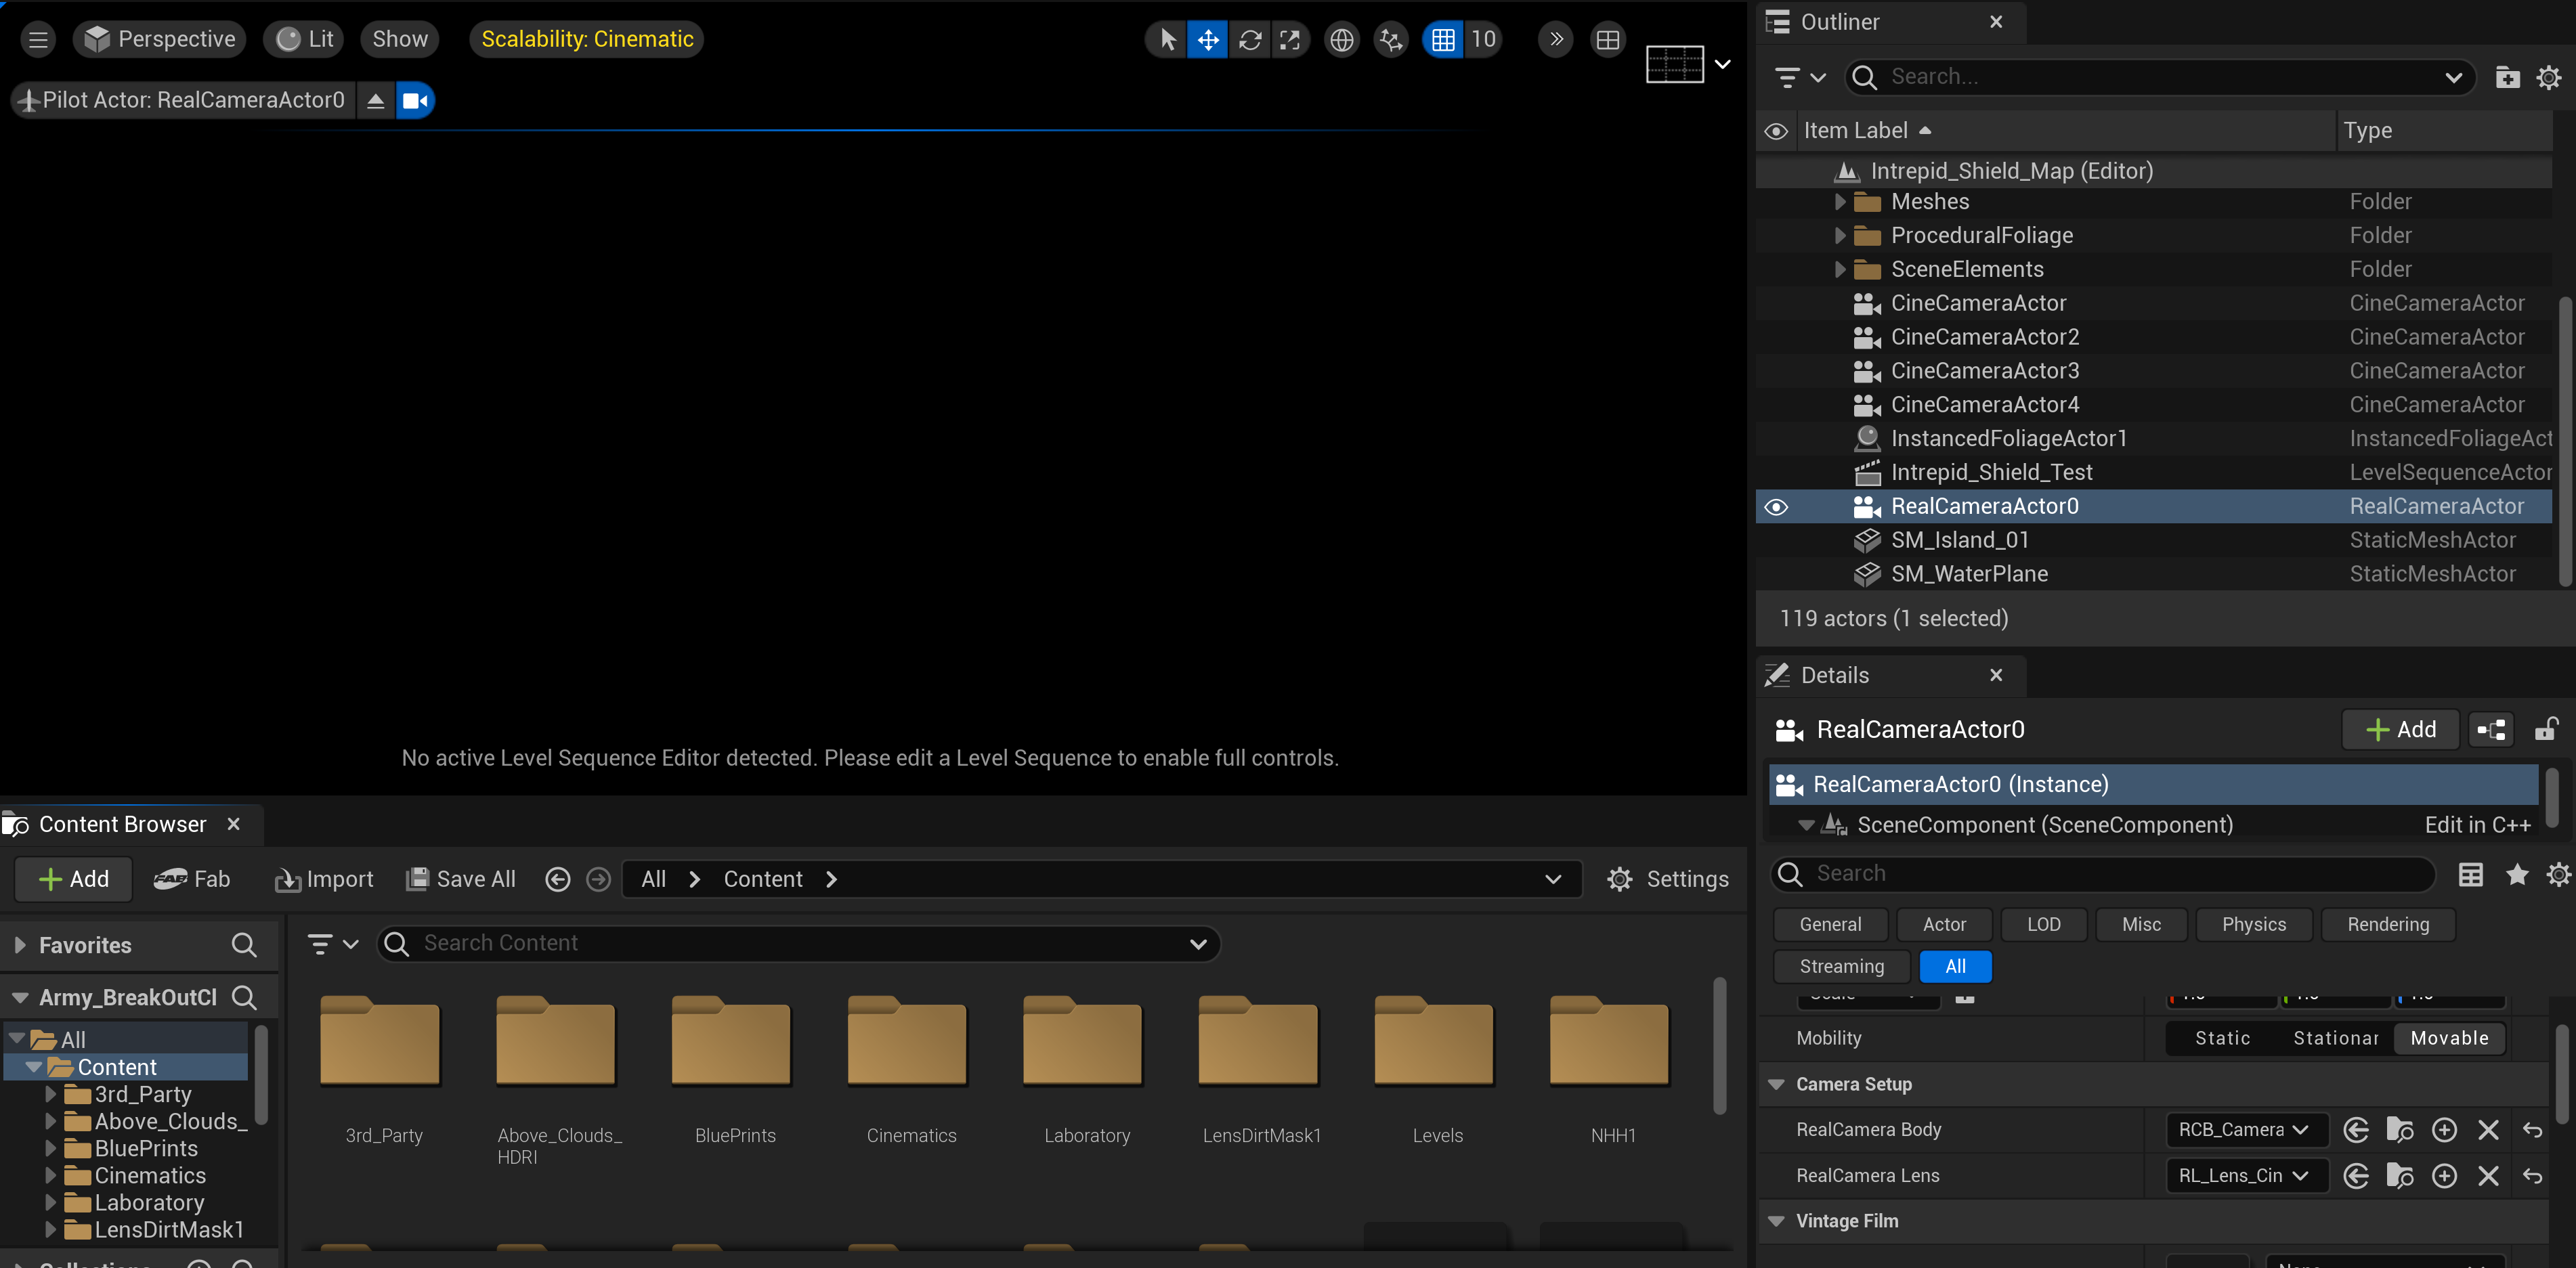The width and height of the screenshot is (2576, 1268).
Task: Filter Details by Rendering category
Action: 2388,925
